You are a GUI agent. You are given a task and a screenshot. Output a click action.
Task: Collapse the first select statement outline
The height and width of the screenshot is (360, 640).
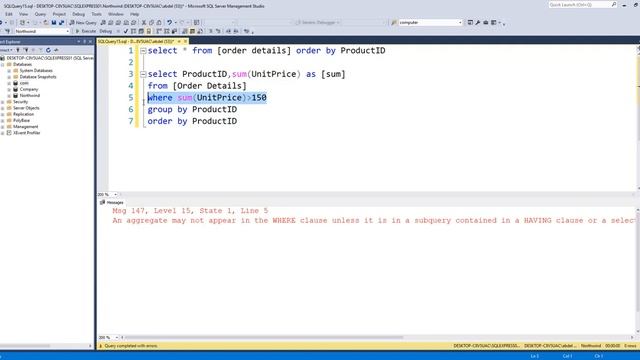point(143,51)
